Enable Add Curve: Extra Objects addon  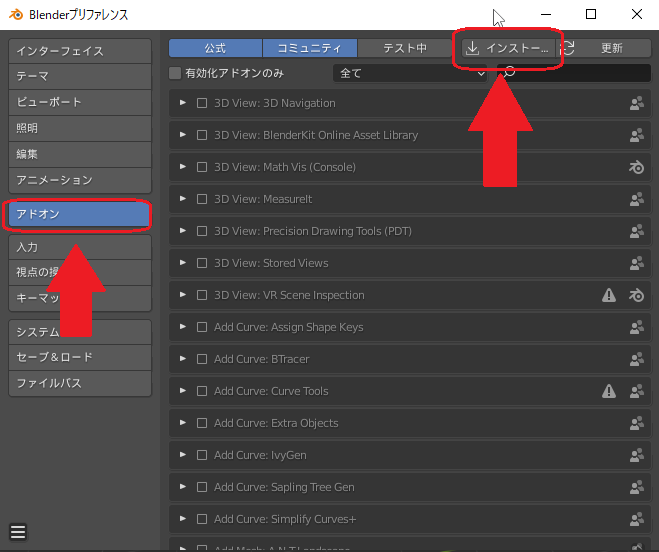coord(202,423)
